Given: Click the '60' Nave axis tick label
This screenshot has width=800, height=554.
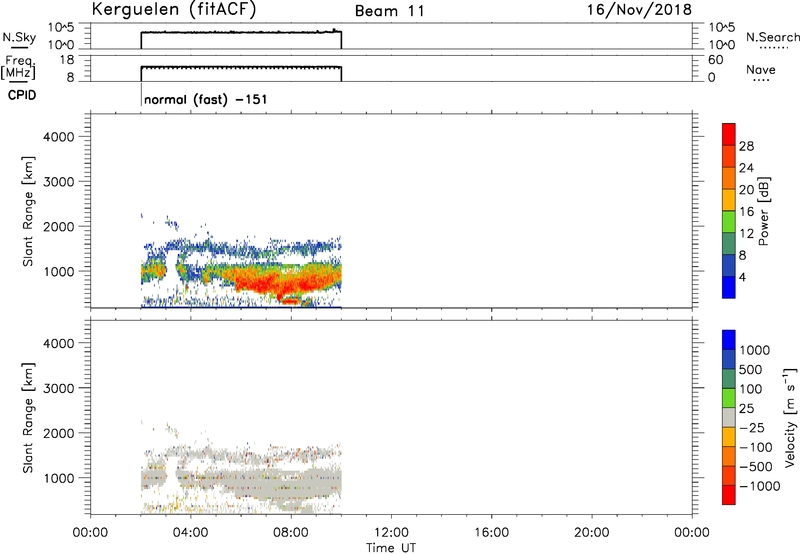Looking at the screenshot, I should tap(715, 60).
